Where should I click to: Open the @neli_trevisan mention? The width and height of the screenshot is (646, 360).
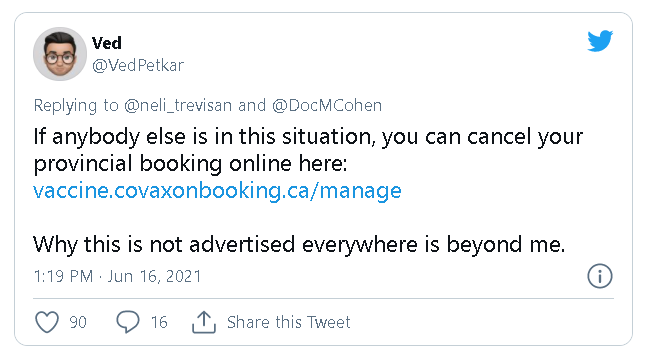tap(178, 105)
